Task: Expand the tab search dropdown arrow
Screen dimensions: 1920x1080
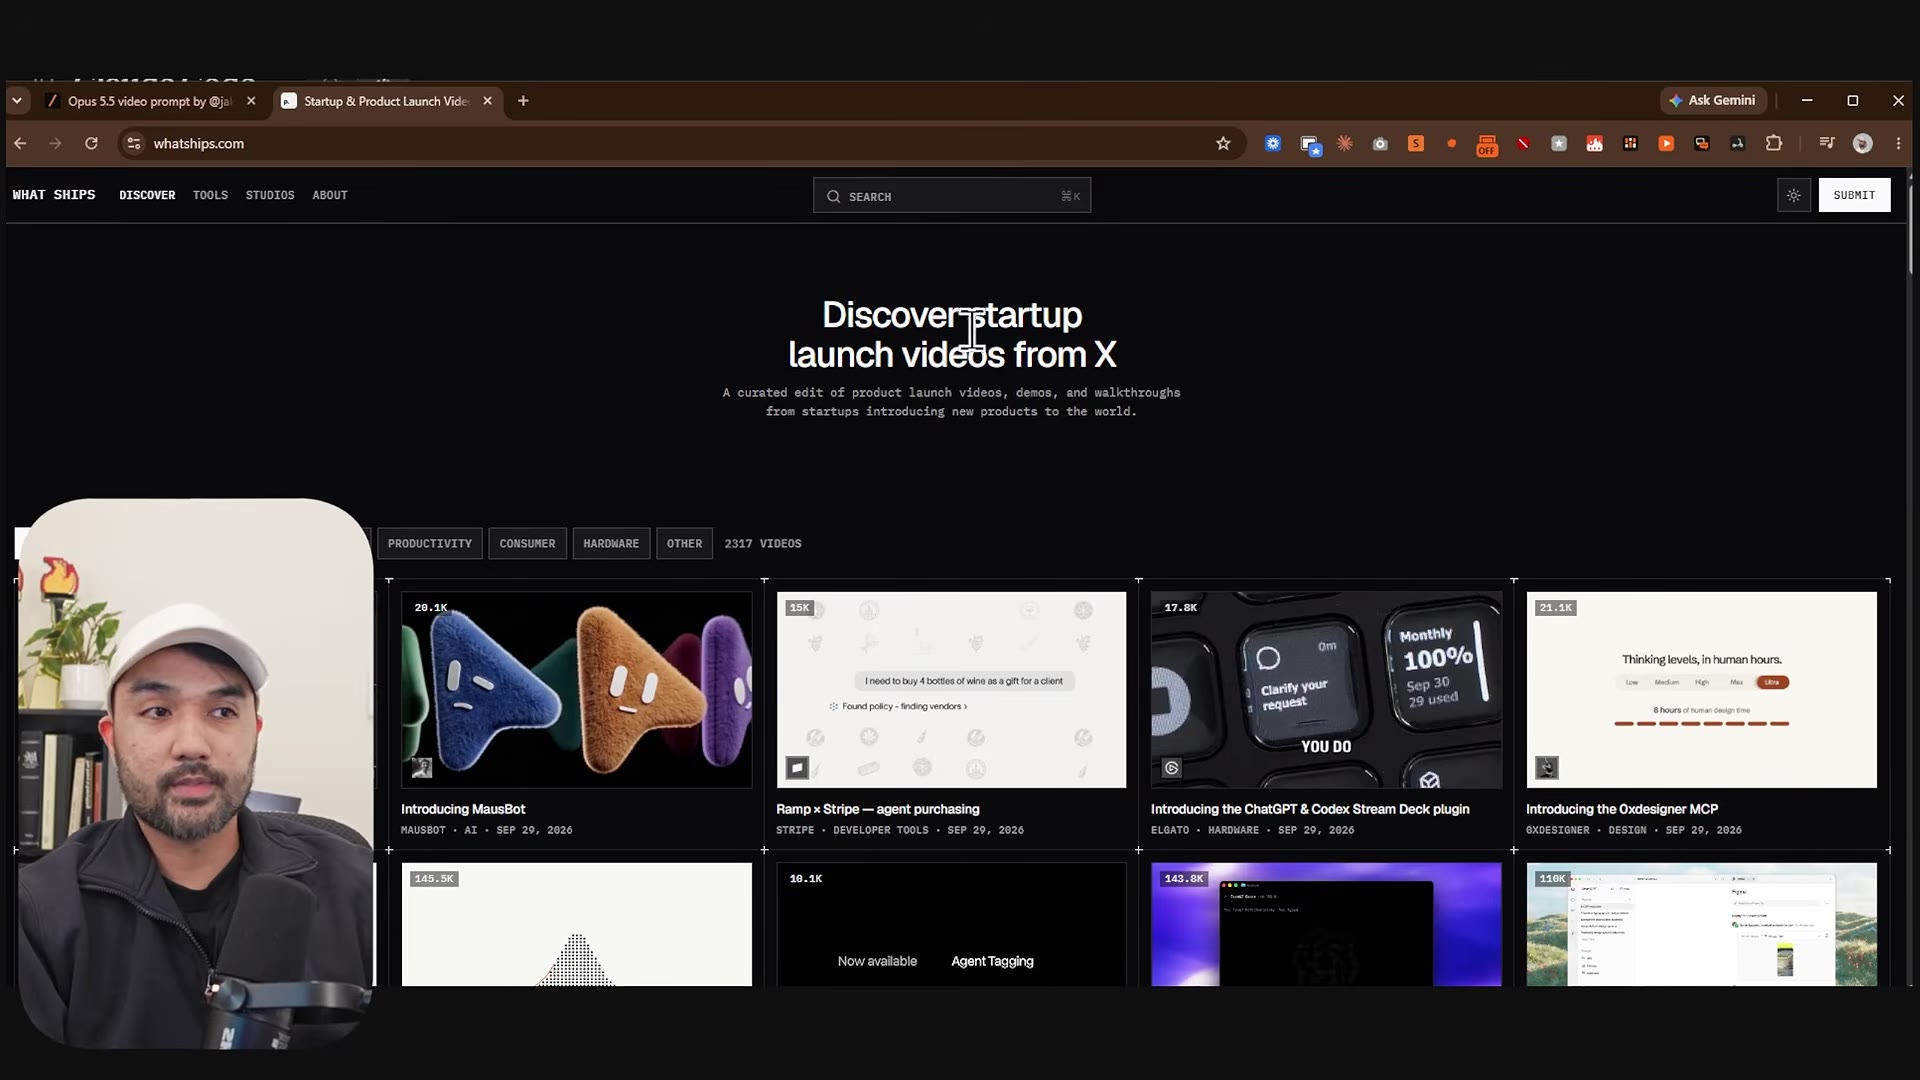Action: point(17,101)
